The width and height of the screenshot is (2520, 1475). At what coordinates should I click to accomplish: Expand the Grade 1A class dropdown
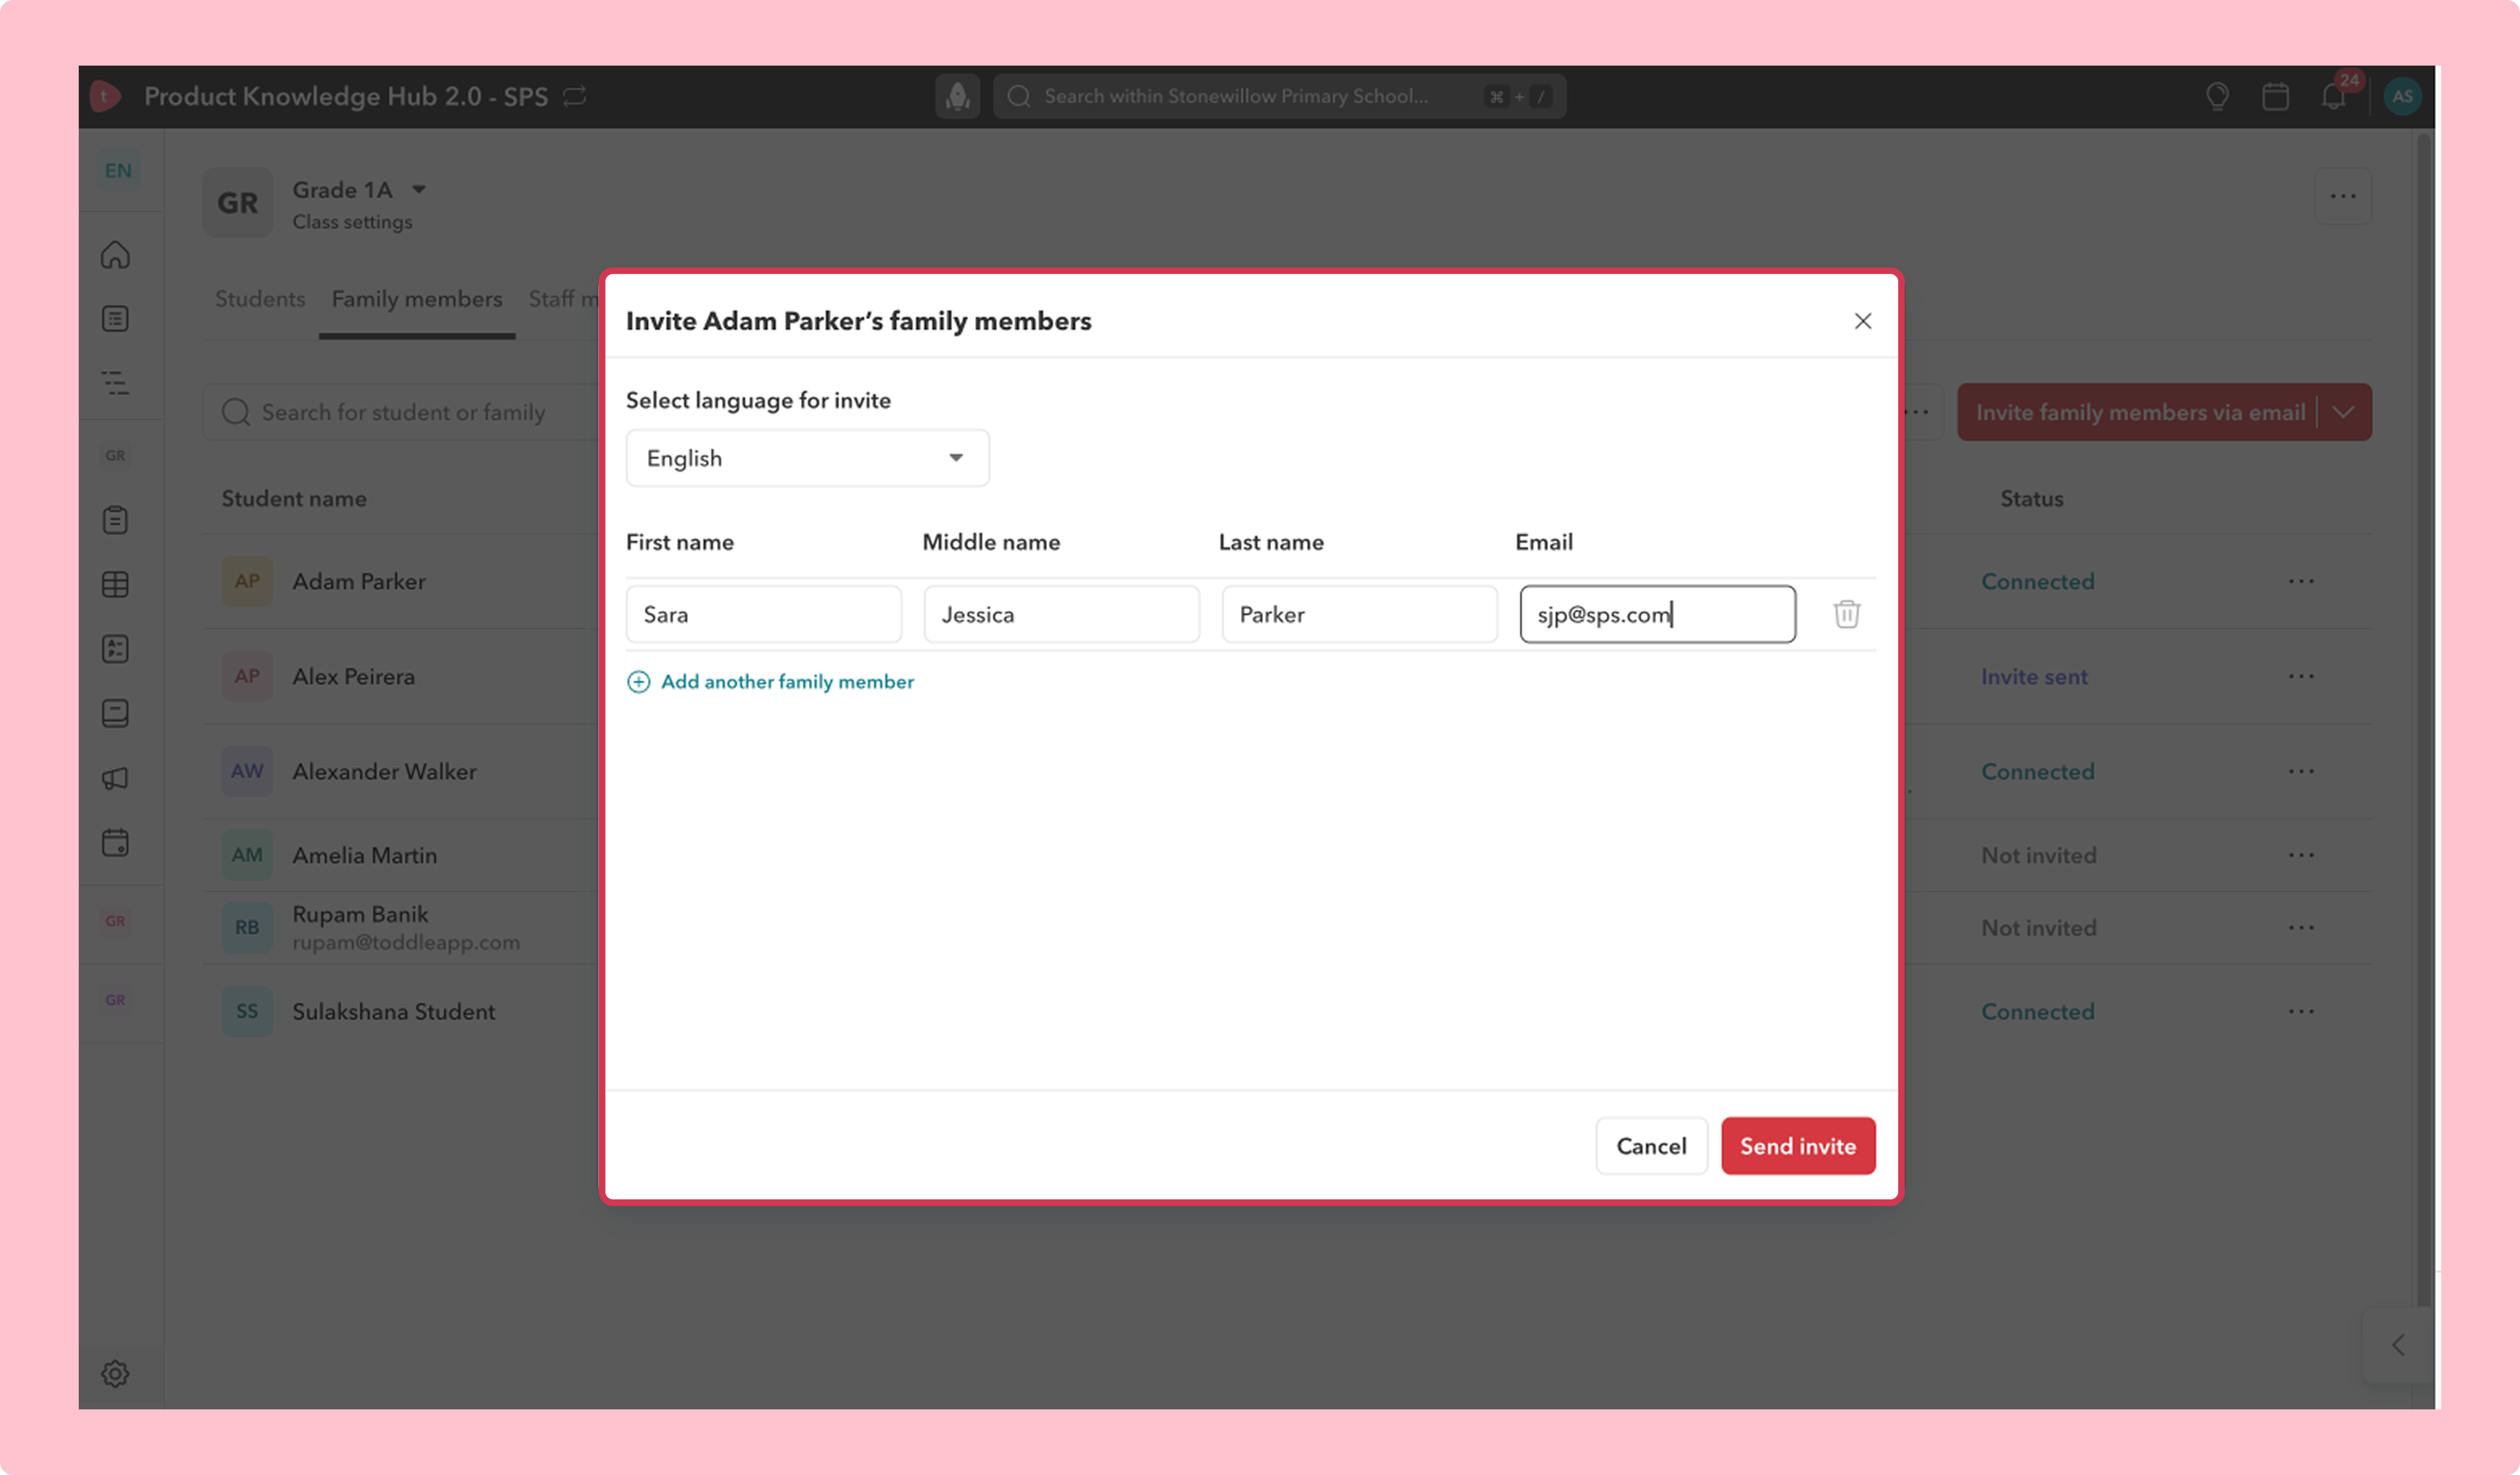coord(419,190)
